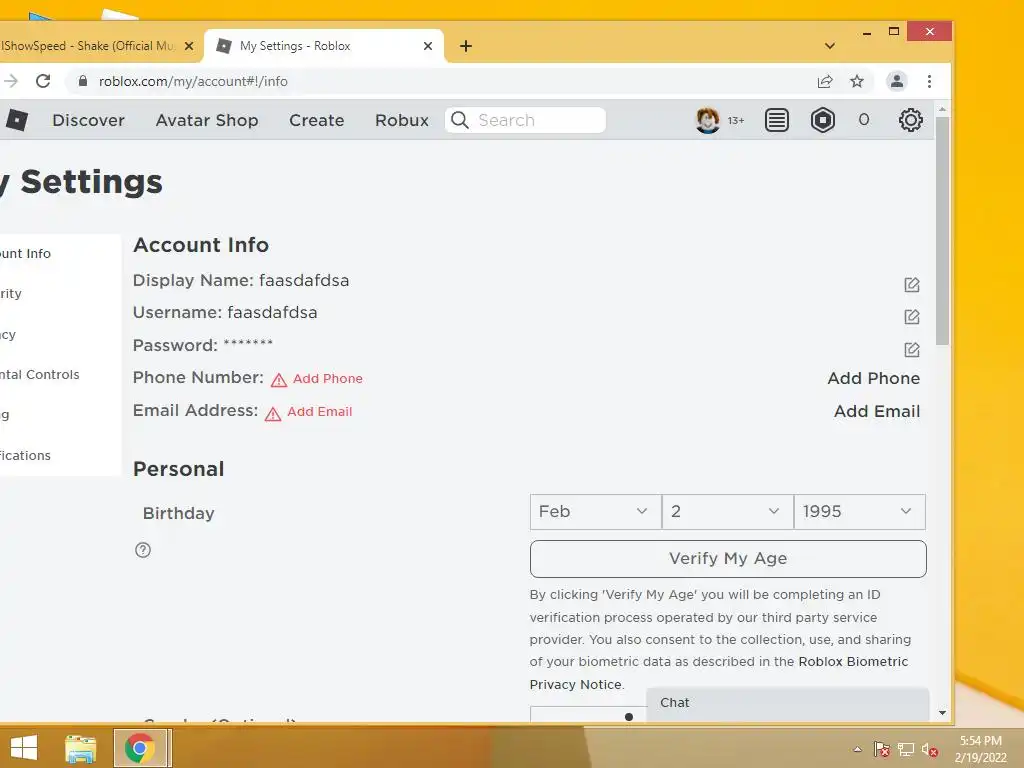The width and height of the screenshot is (1024, 768).
Task: Open the Chrome profile account icon
Action: click(897, 81)
